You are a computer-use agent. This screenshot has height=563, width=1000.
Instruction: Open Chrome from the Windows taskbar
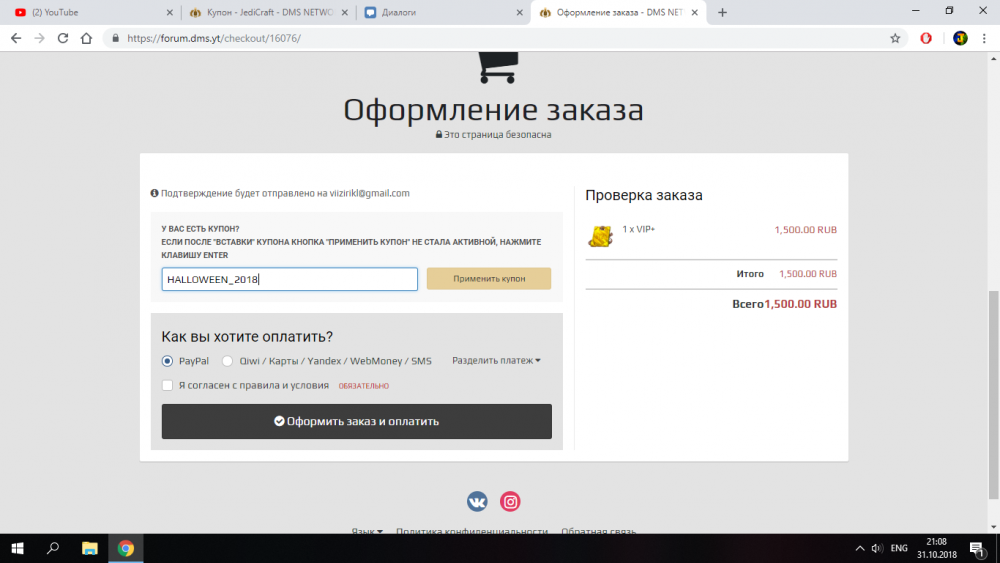[x=125, y=548]
